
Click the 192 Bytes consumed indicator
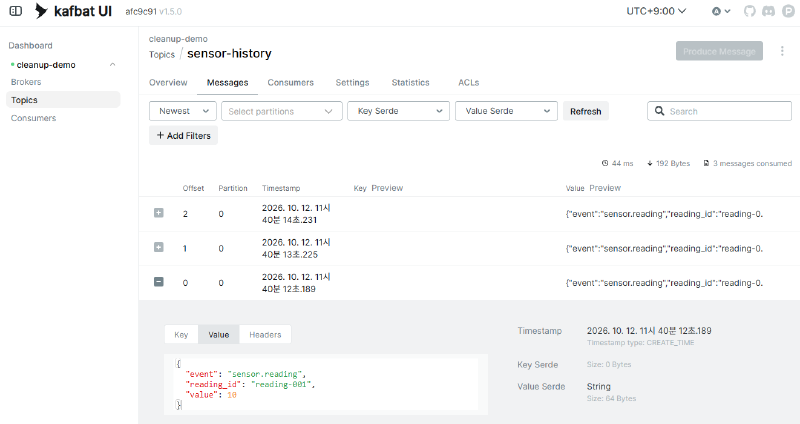668,163
